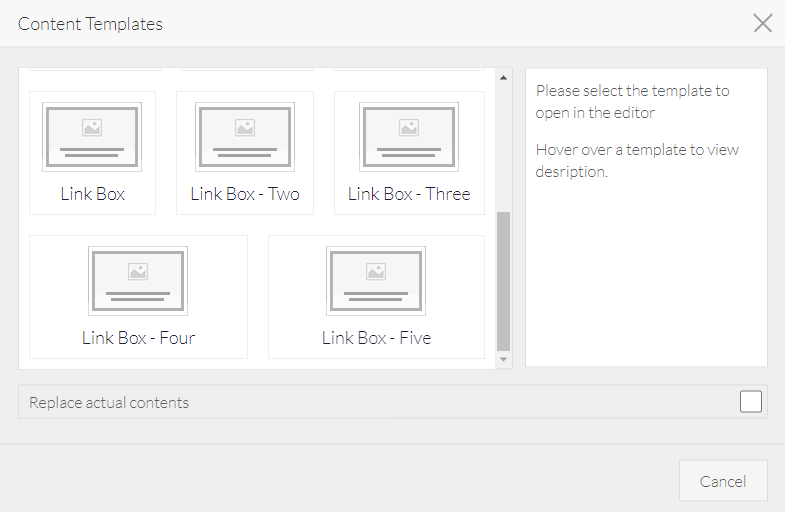The image size is (785, 512).
Task: Click the 'Link Box' template name
Action: tap(93, 194)
